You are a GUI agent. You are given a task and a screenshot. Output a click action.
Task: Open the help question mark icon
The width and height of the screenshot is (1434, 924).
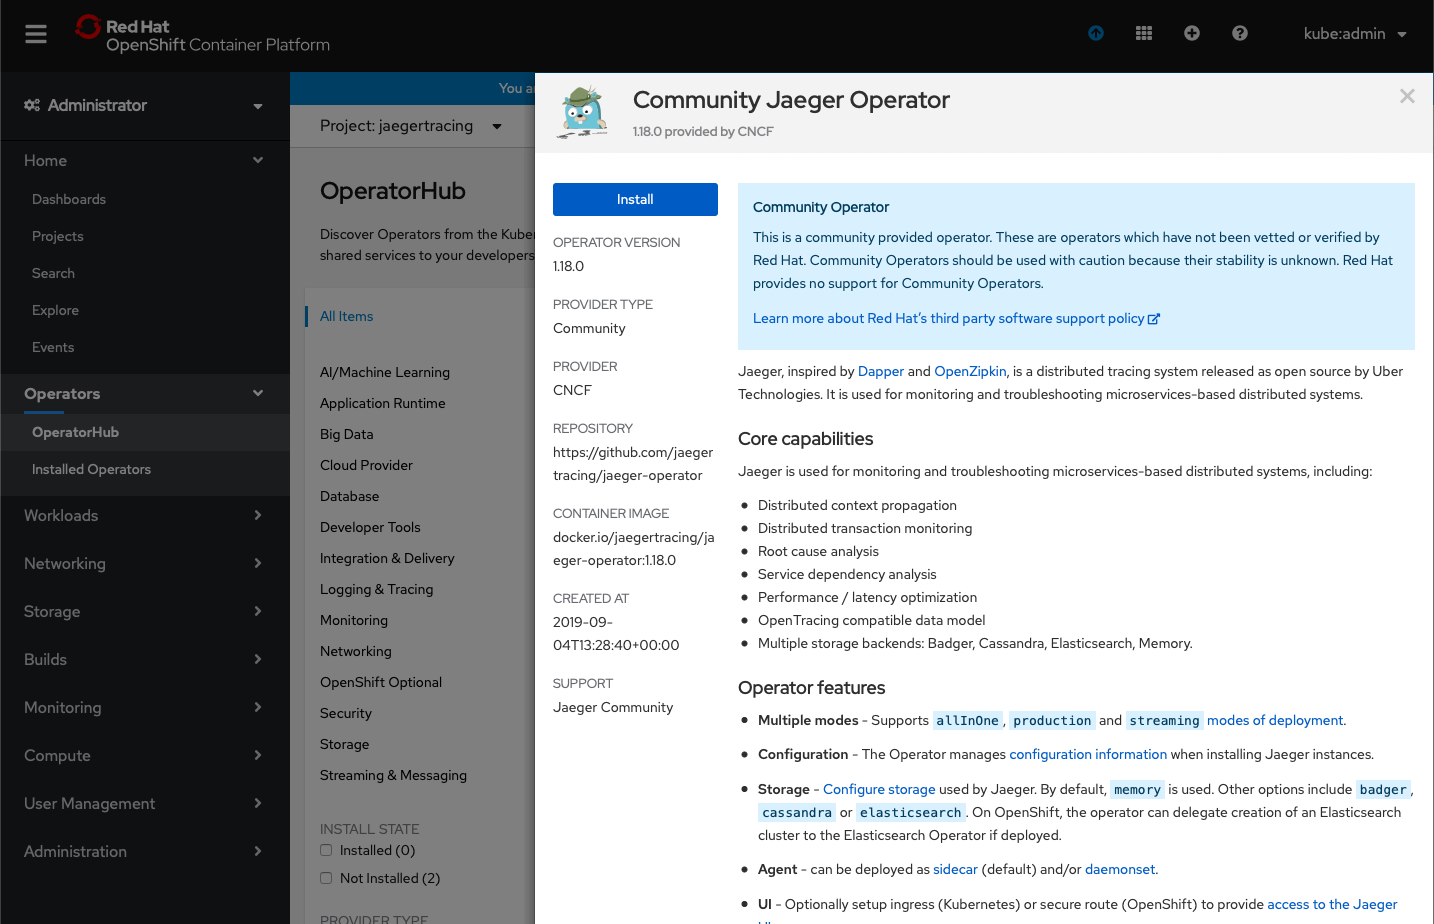click(1240, 33)
